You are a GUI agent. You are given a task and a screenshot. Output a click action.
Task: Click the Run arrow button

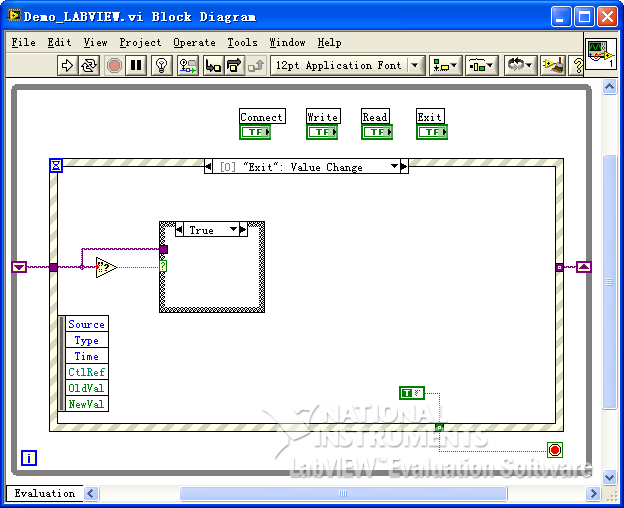tap(67, 66)
